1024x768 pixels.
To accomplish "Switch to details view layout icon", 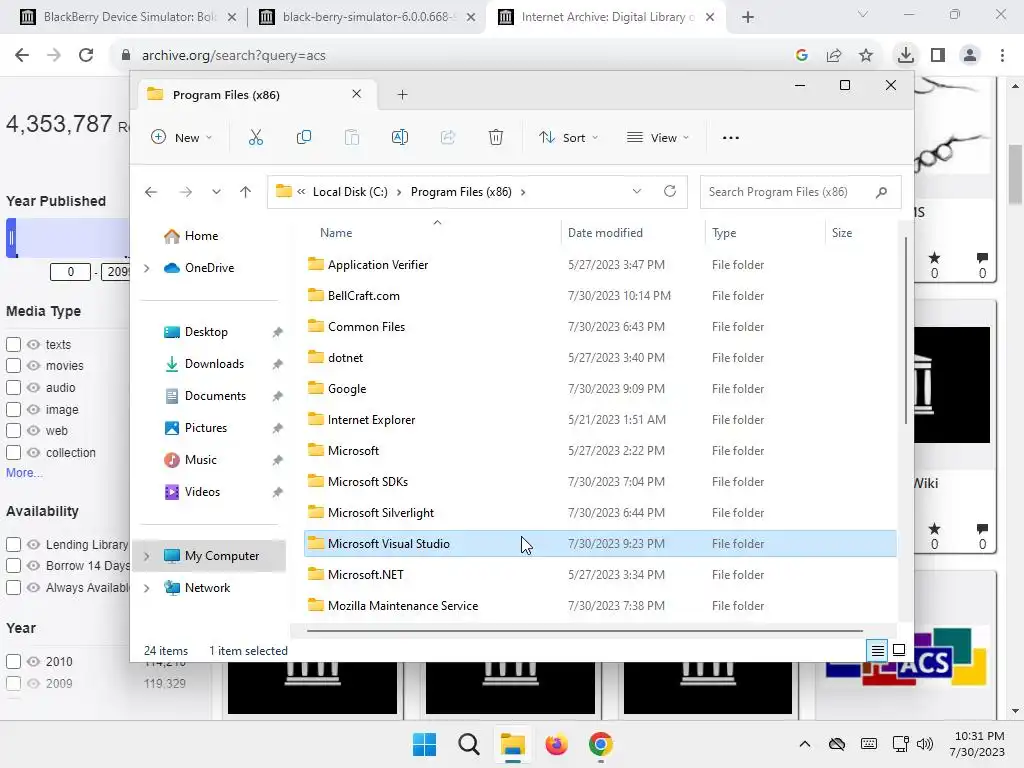I will (877, 650).
